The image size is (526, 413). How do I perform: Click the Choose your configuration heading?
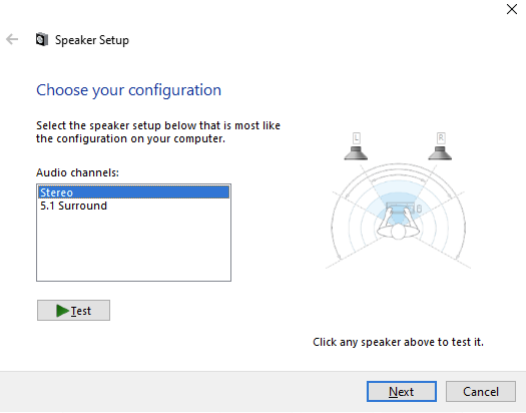[x=129, y=90]
